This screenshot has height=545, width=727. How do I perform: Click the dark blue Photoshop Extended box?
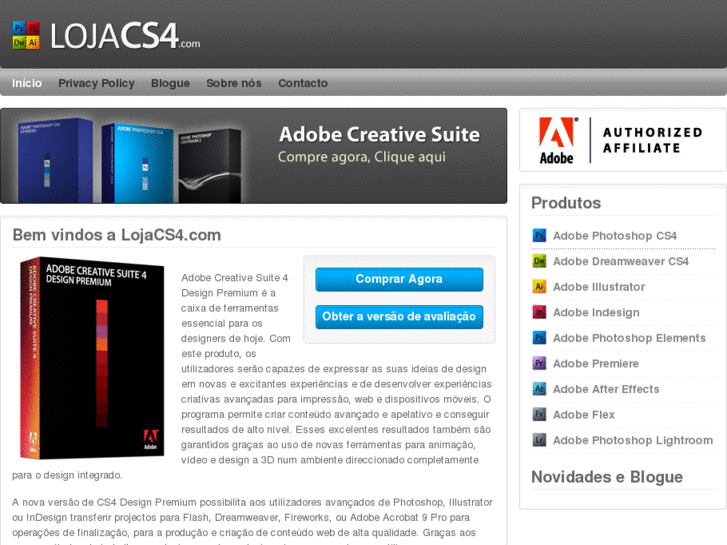pos(55,160)
